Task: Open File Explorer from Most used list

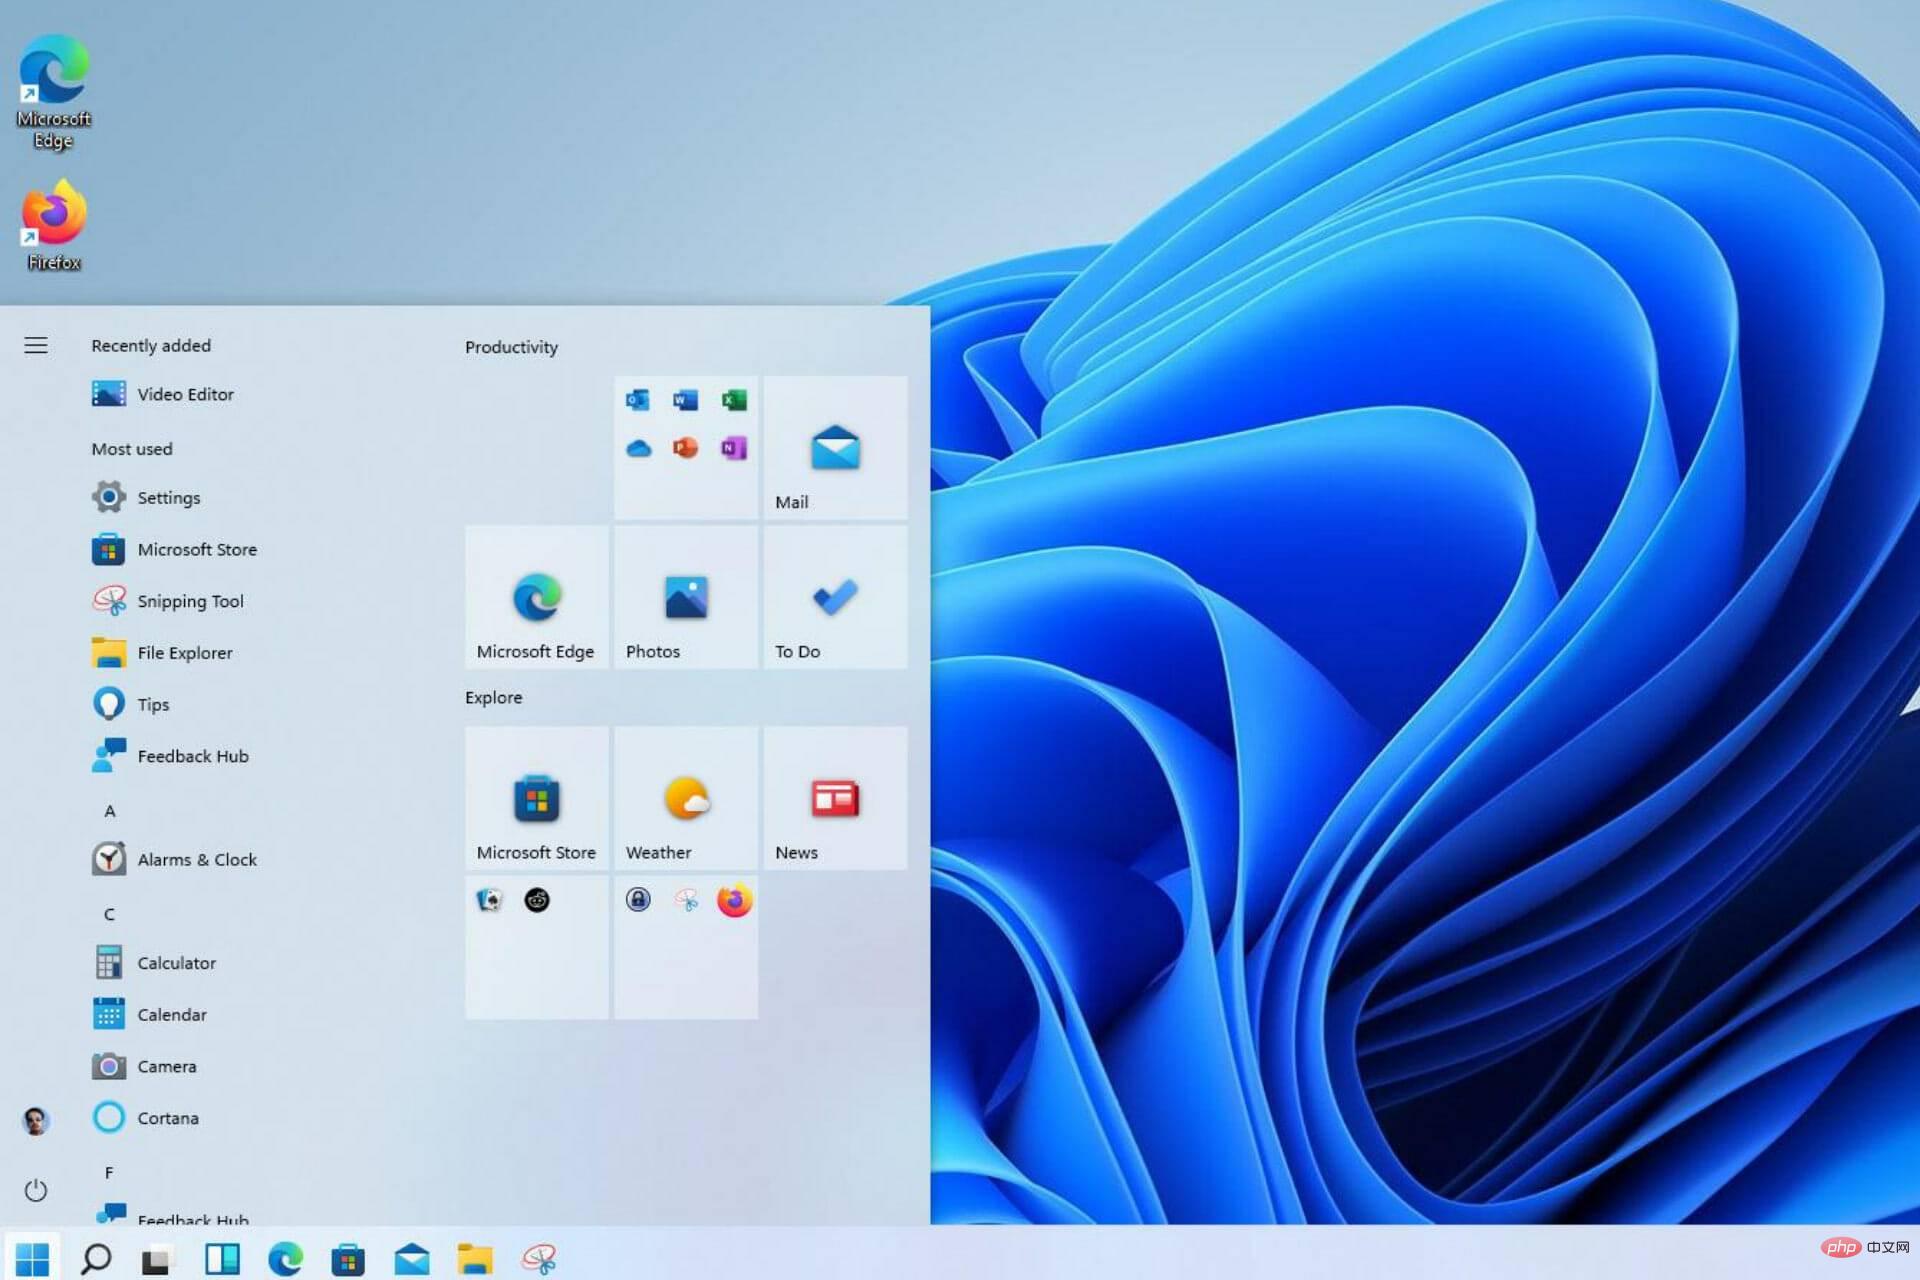Action: coord(184,651)
